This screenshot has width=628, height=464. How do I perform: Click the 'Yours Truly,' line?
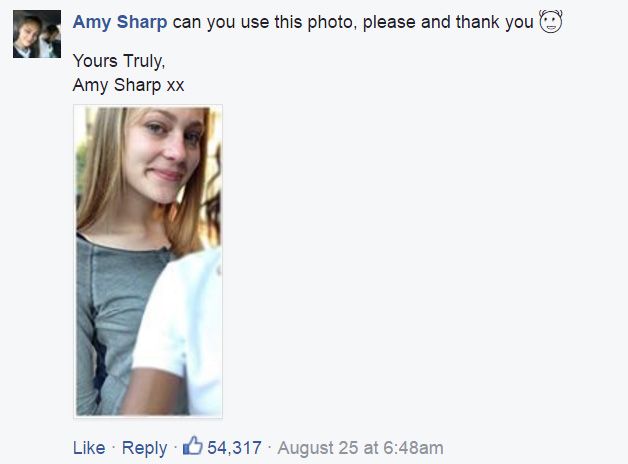(119, 61)
